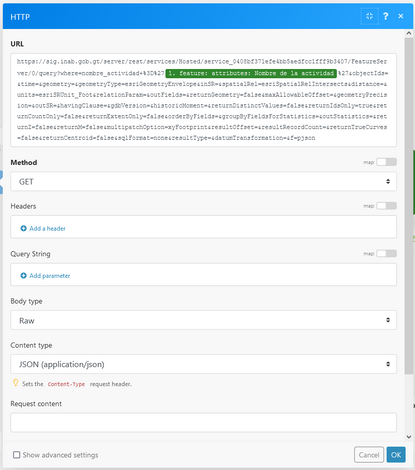Expand the Body type dropdown showing Raw
The height and width of the screenshot is (470, 415).
(x=203, y=320)
